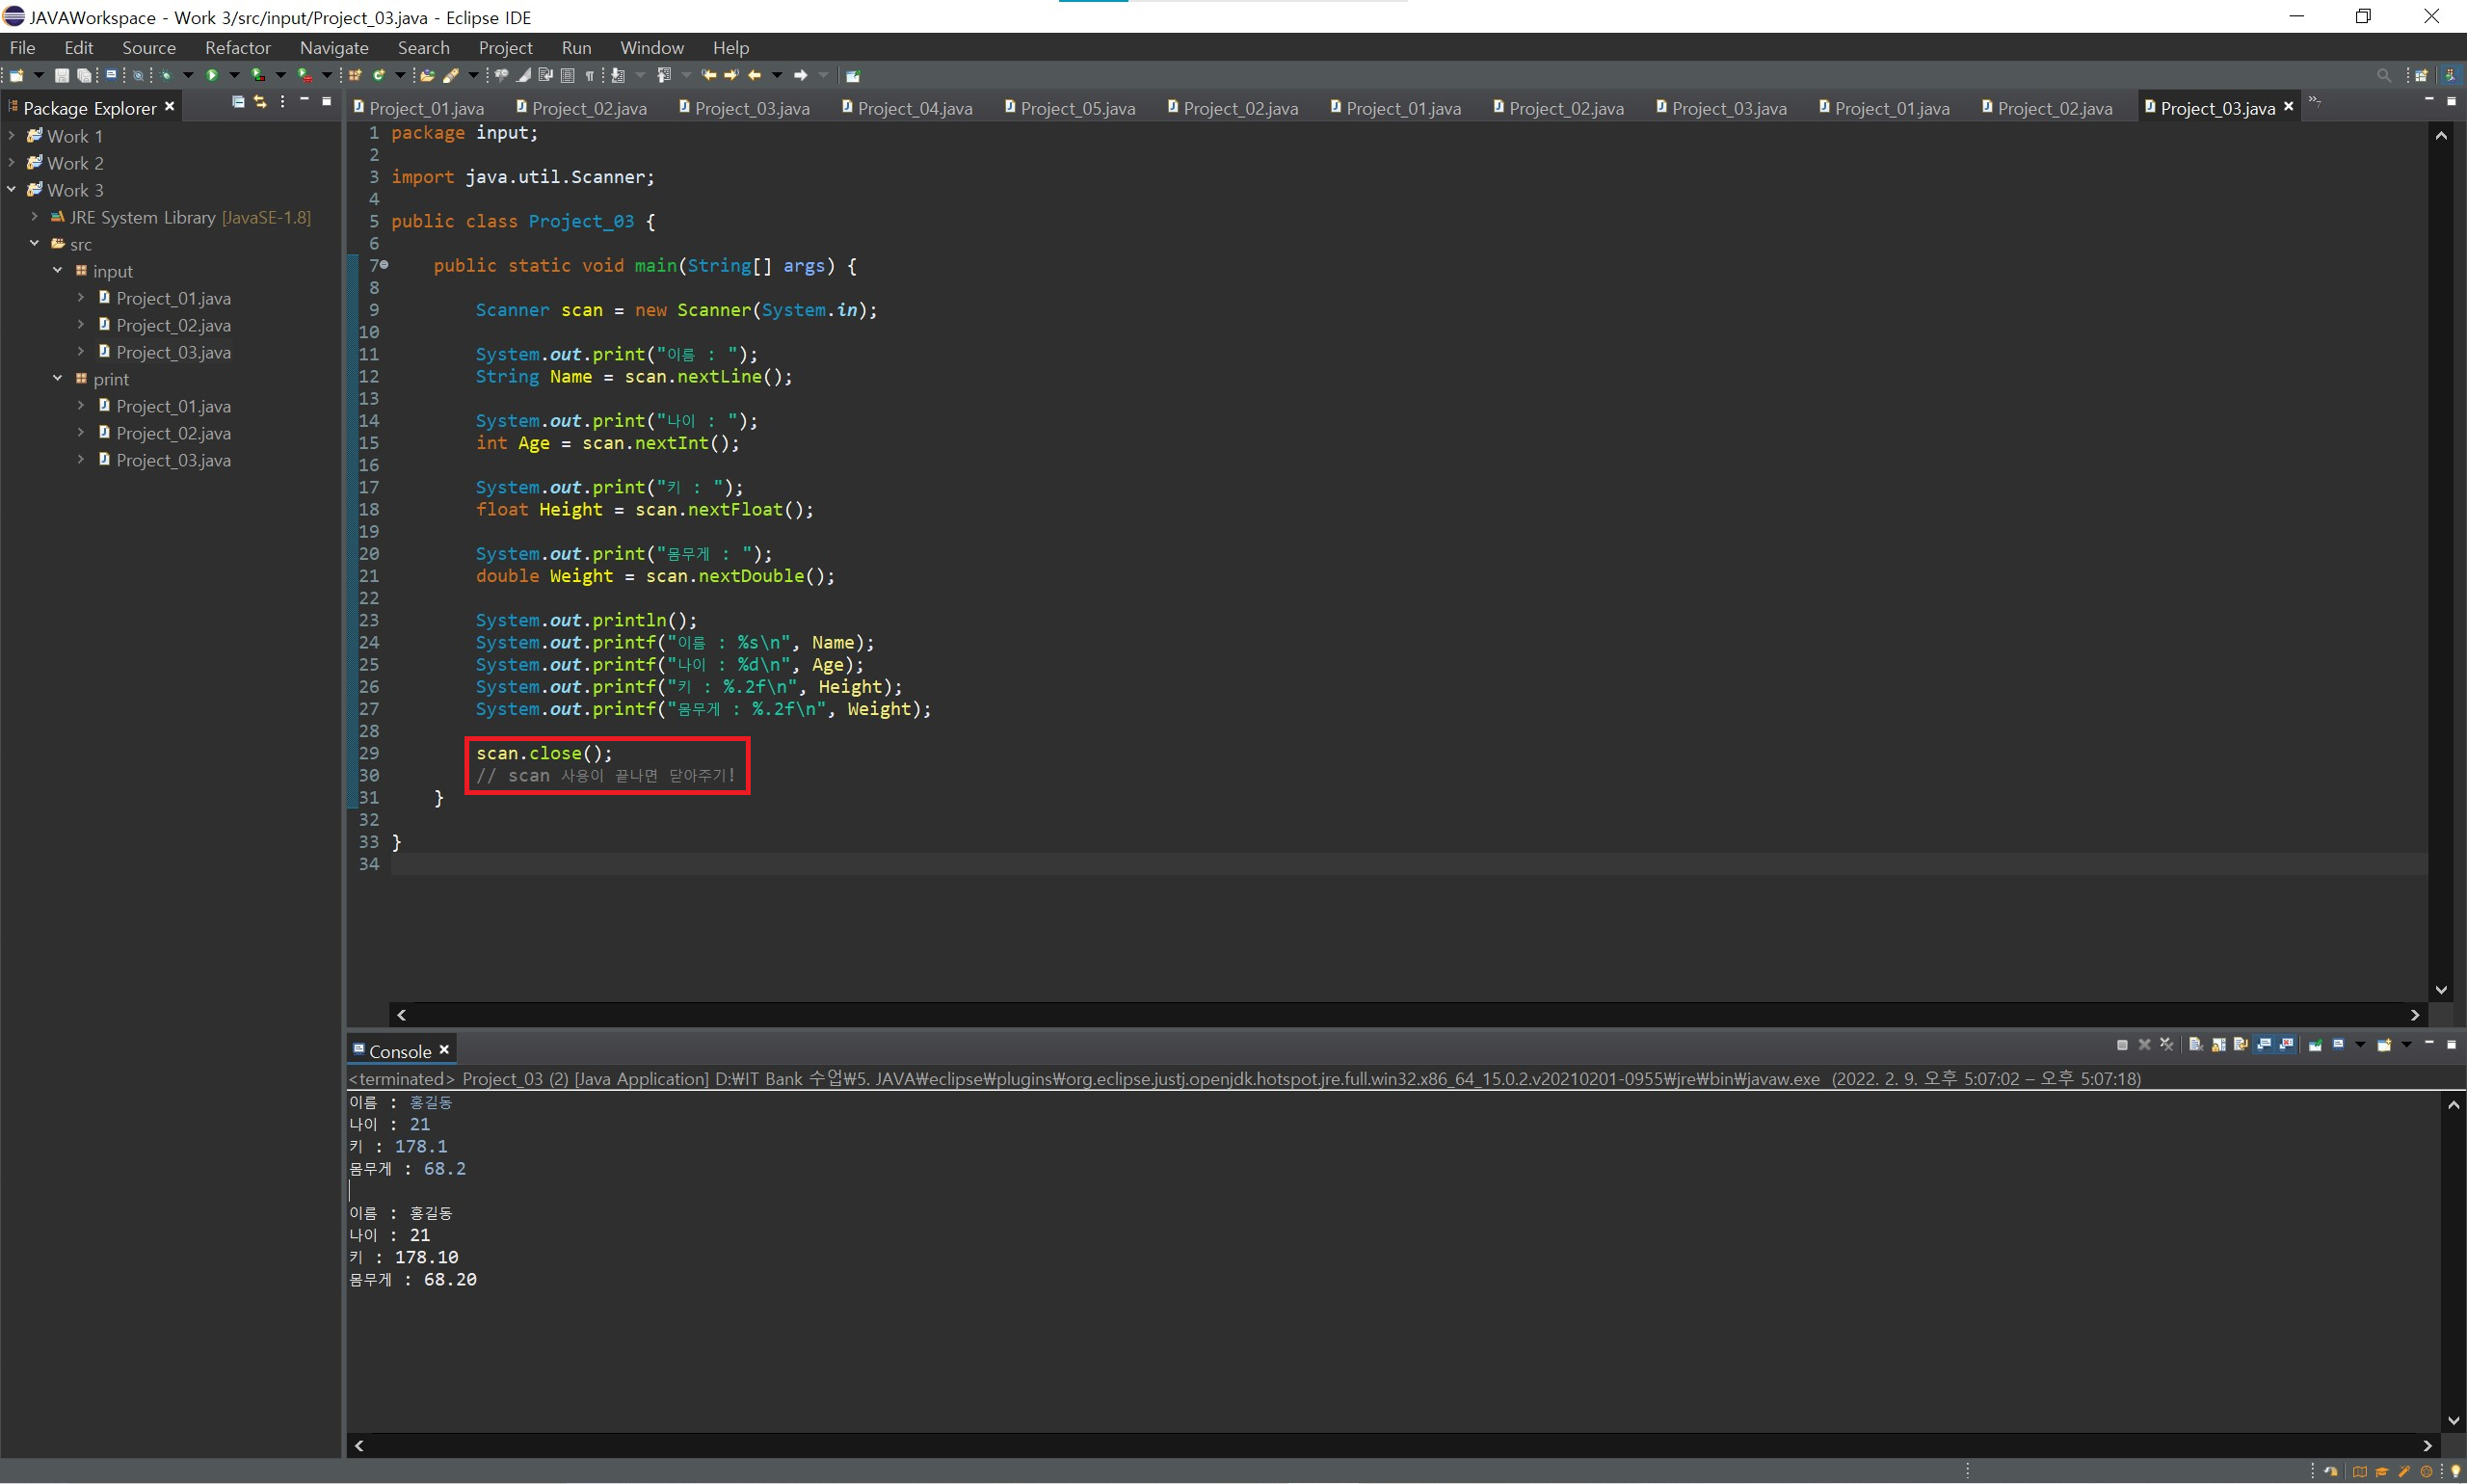Close the Package Explorer view
This screenshot has width=2467, height=1484.
[x=170, y=106]
